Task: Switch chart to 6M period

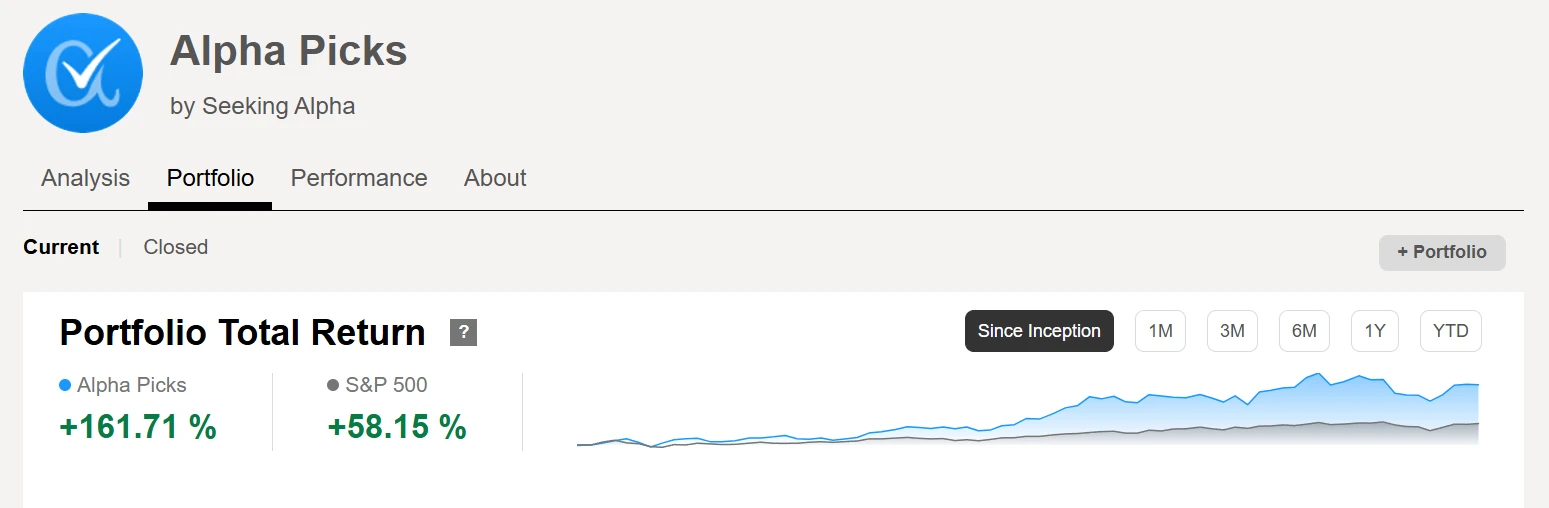Action: [x=1304, y=331]
